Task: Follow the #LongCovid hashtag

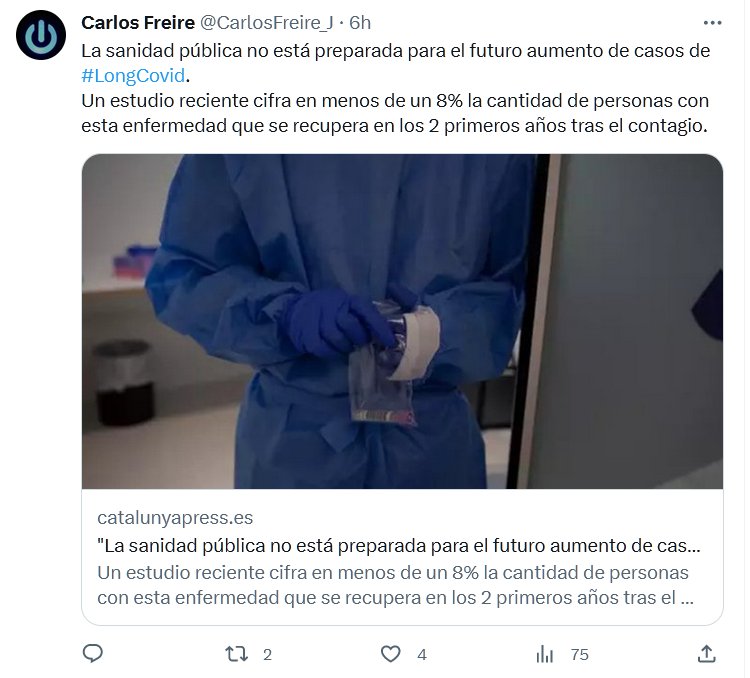Action: (133, 76)
